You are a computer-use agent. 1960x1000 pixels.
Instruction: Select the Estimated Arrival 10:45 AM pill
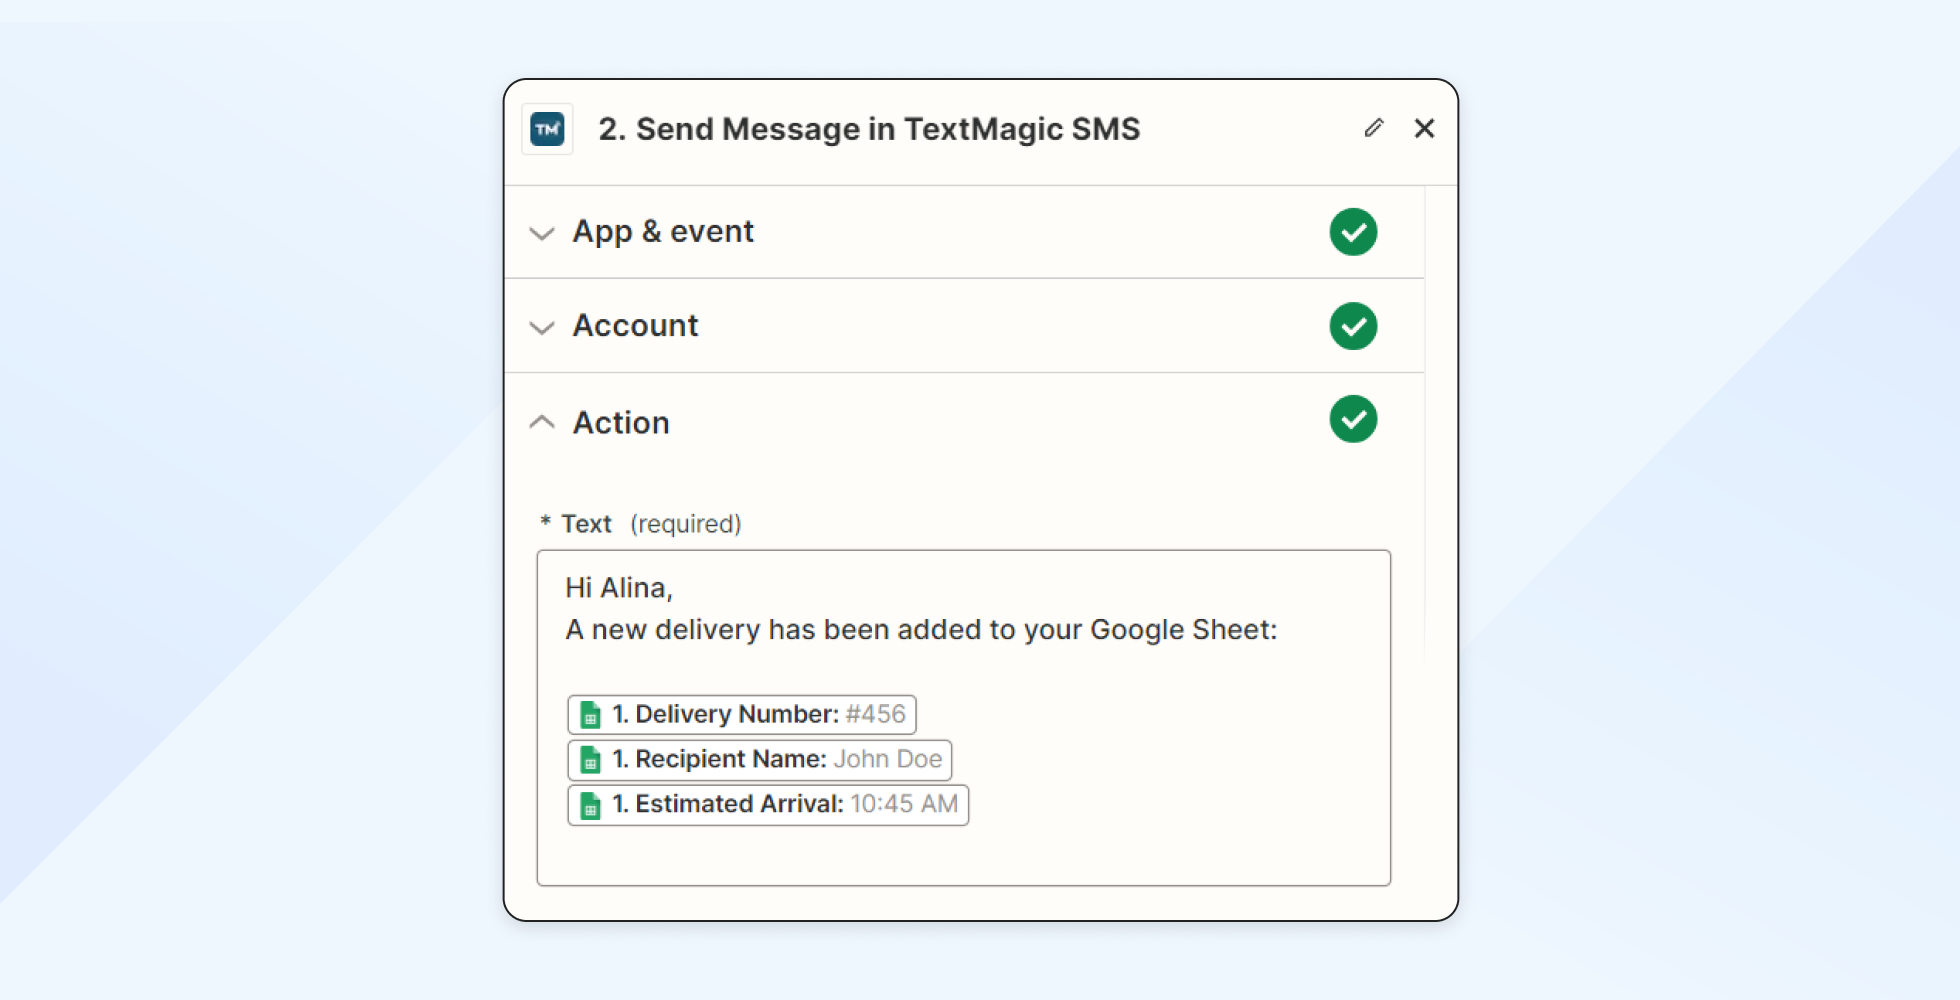coord(768,804)
